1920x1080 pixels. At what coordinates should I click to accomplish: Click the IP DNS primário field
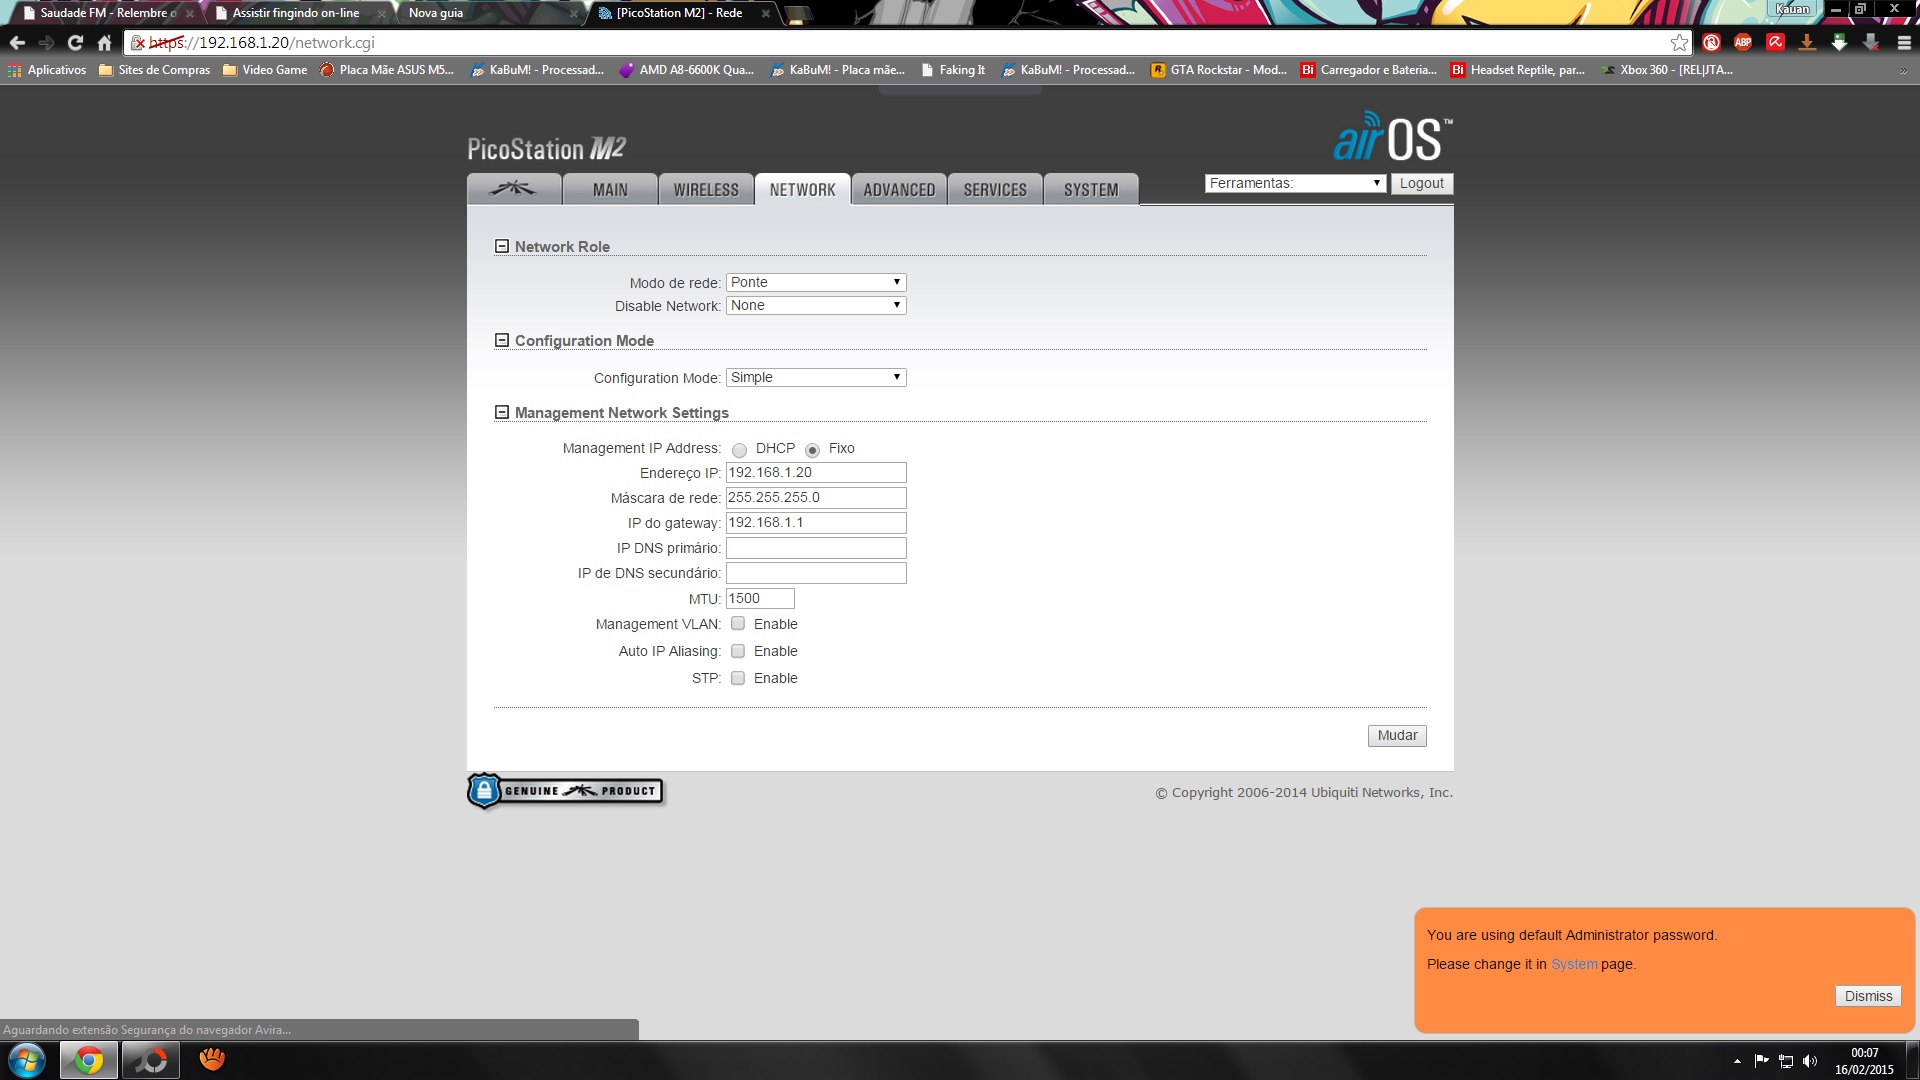click(816, 548)
